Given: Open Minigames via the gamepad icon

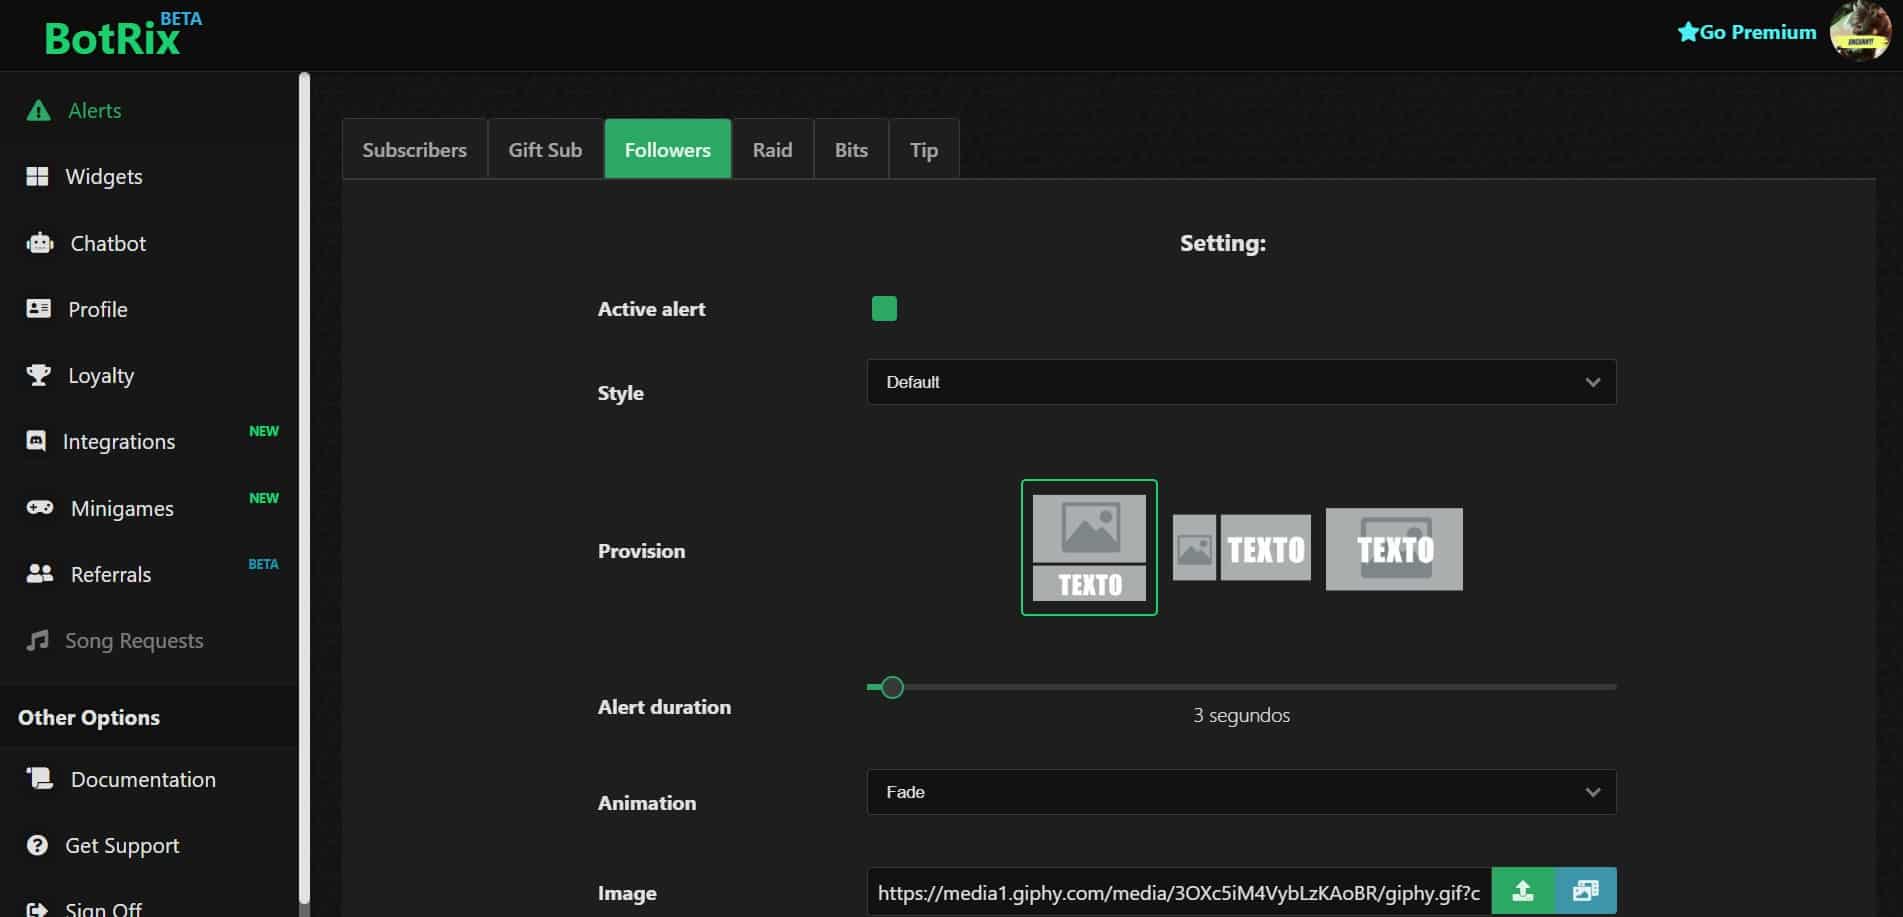Looking at the screenshot, I should click(37, 508).
